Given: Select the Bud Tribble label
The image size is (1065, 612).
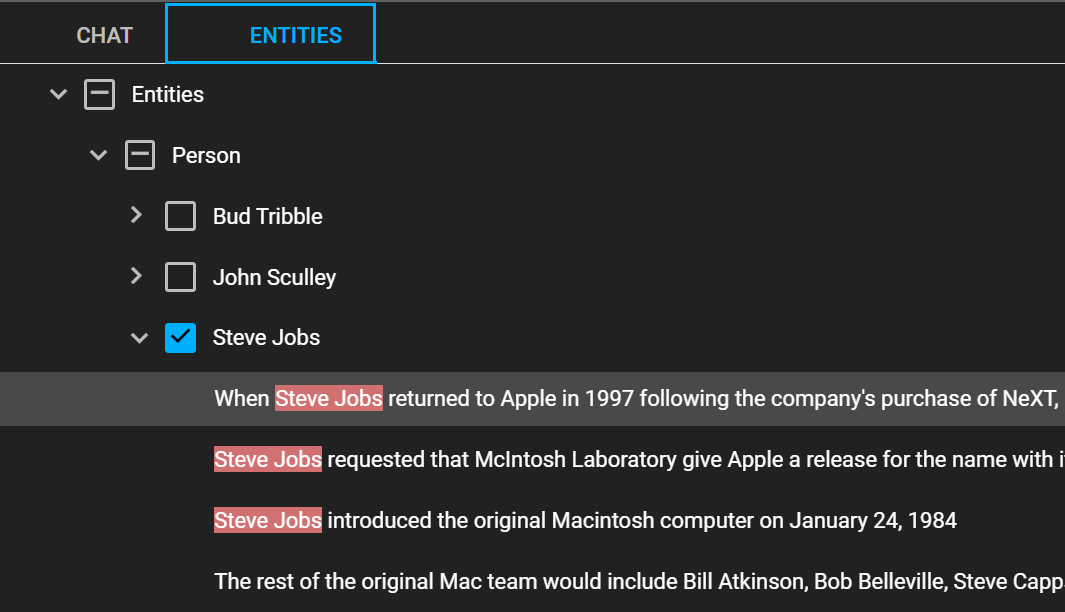Looking at the screenshot, I should 268,217.
